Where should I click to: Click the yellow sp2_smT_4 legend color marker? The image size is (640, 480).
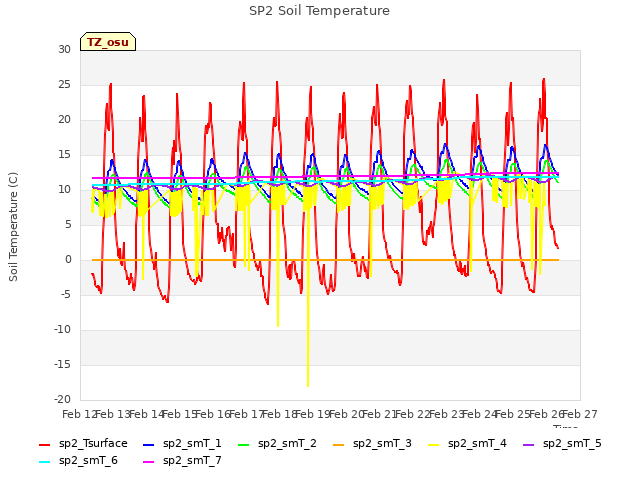pyautogui.click(x=433, y=444)
